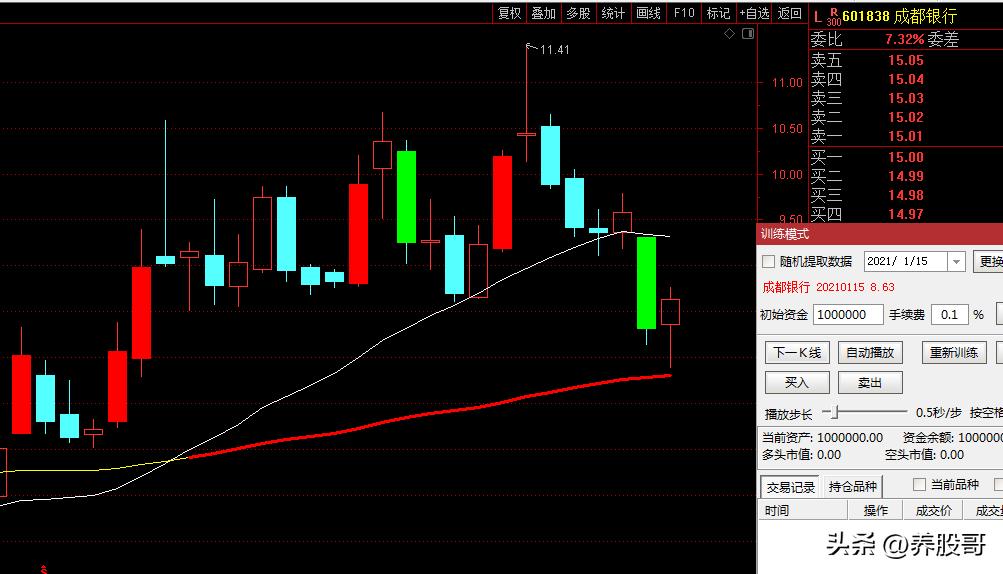The image size is (1003, 574).
Task: Click the 买入 buy button
Action: coord(796,382)
